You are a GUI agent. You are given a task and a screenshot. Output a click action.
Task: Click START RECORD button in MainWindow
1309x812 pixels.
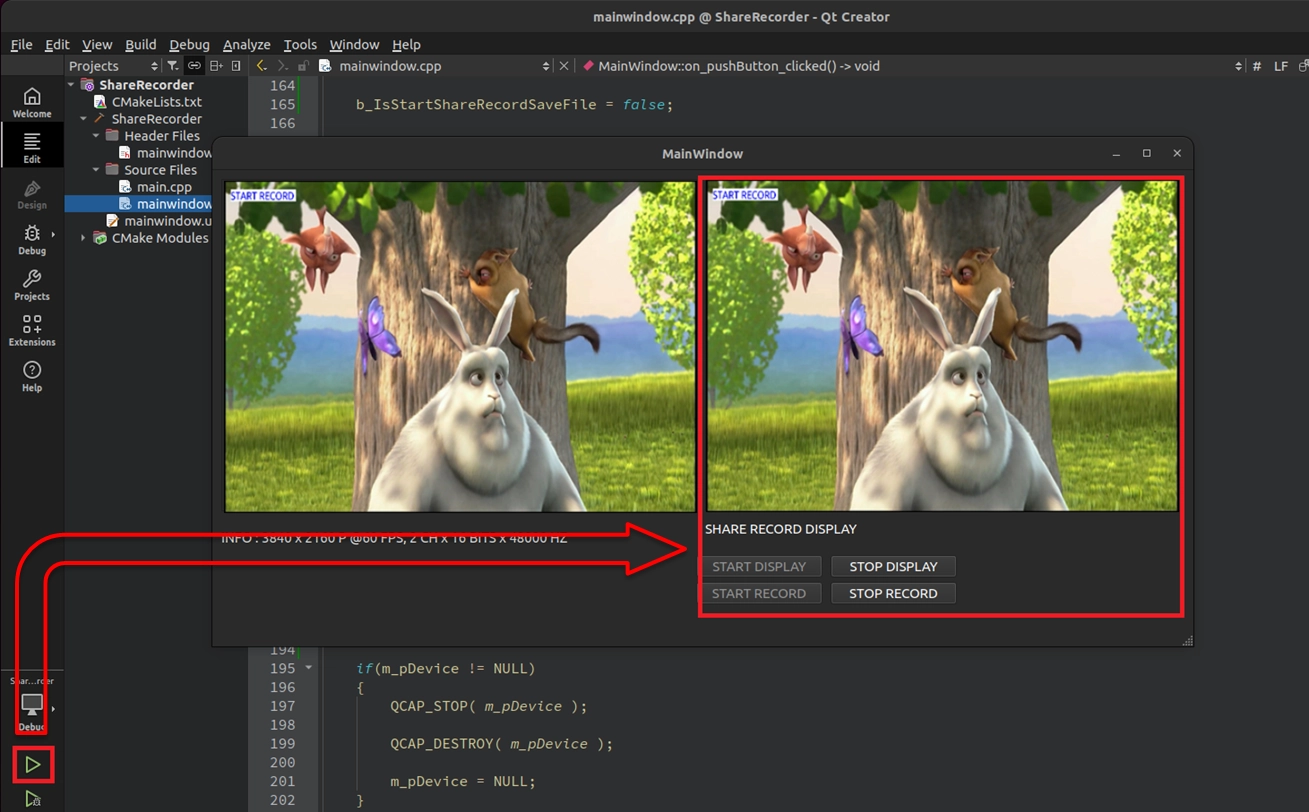759,593
